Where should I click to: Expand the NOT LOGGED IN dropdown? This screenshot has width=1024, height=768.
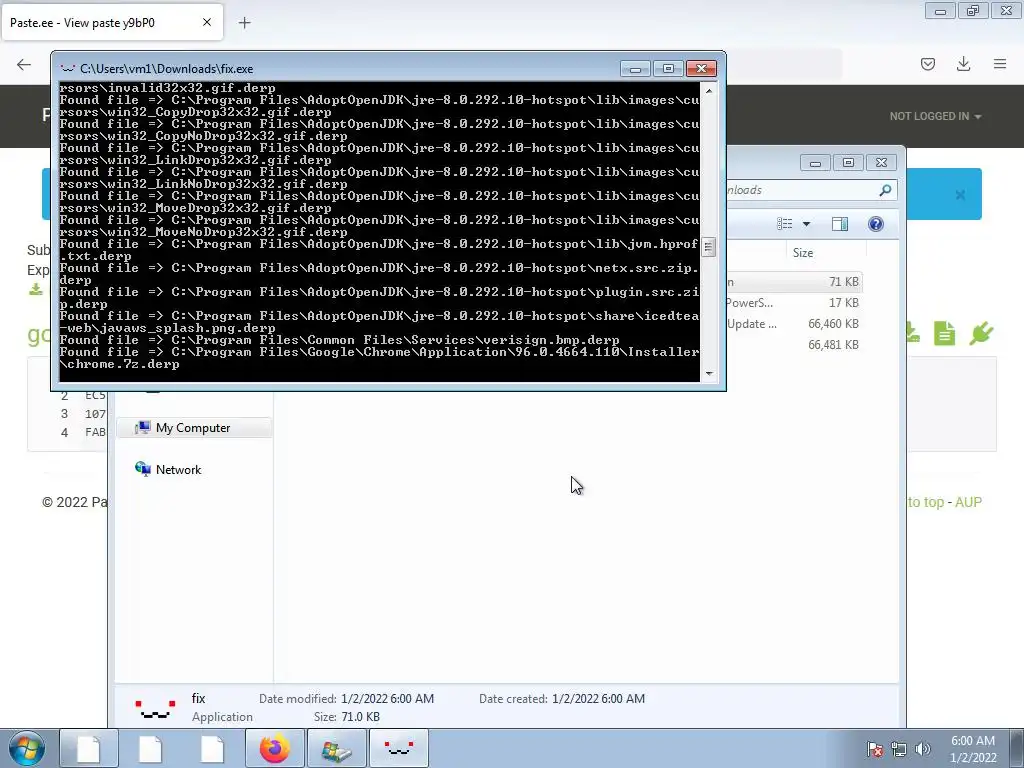point(935,116)
